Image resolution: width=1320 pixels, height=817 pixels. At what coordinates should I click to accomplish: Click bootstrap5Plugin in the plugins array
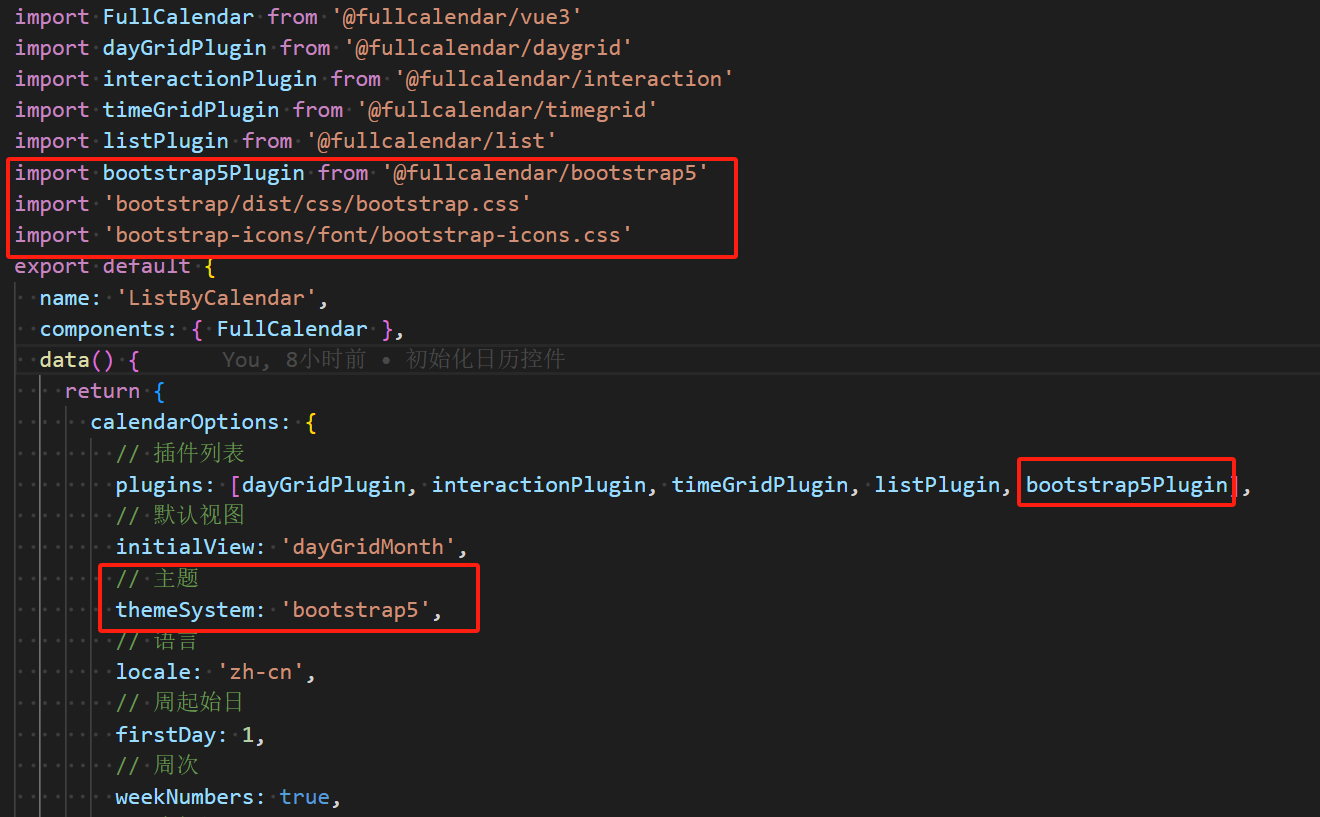click(1127, 485)
